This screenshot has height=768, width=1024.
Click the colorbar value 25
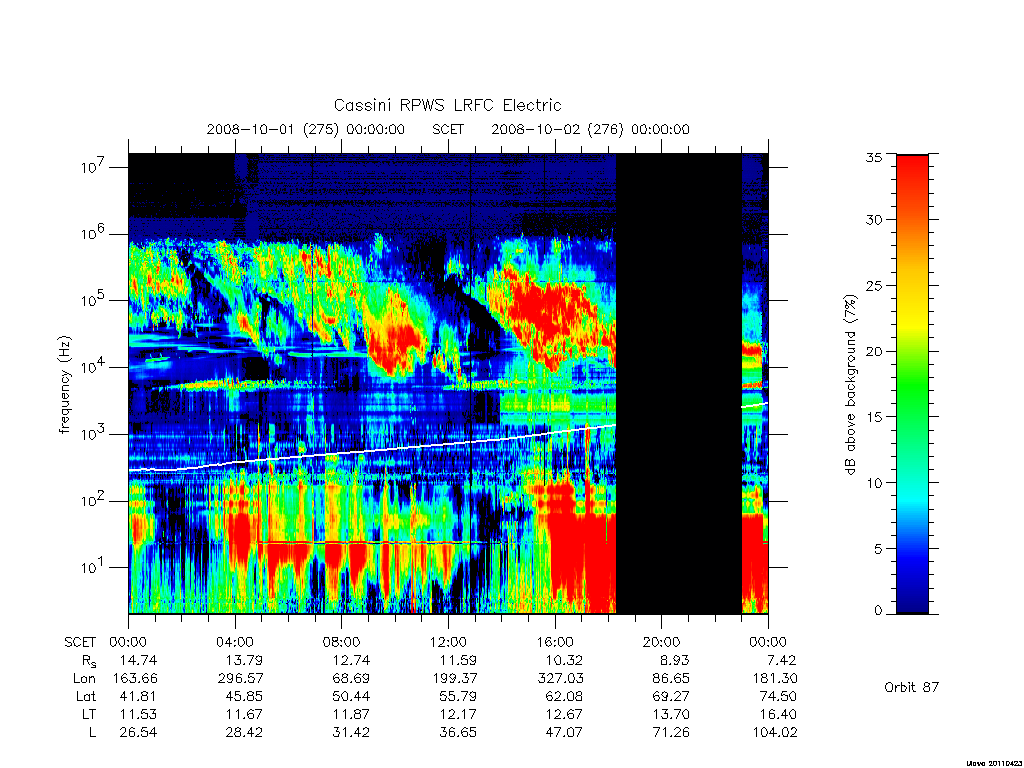pyautogui.click(x=874, y=285)
